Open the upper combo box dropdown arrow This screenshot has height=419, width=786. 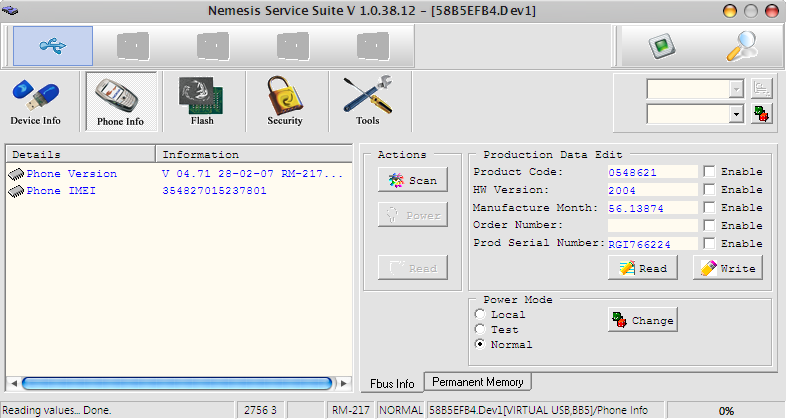tap(736, 89)
